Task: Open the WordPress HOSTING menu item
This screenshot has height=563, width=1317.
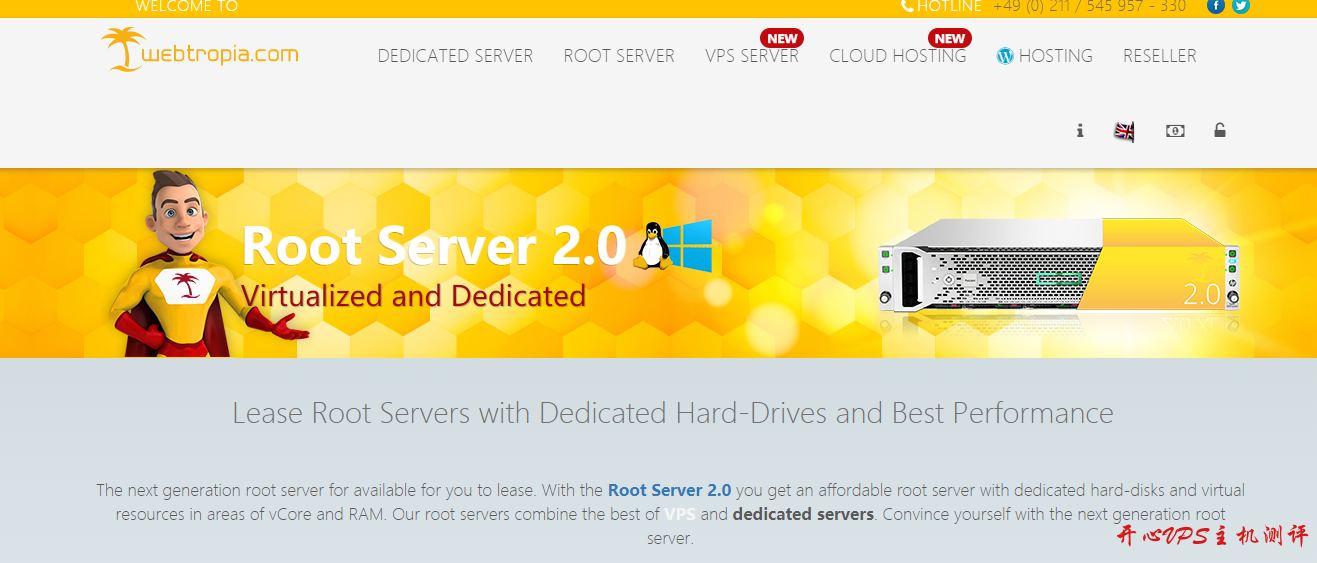Action: point(1045,56)
